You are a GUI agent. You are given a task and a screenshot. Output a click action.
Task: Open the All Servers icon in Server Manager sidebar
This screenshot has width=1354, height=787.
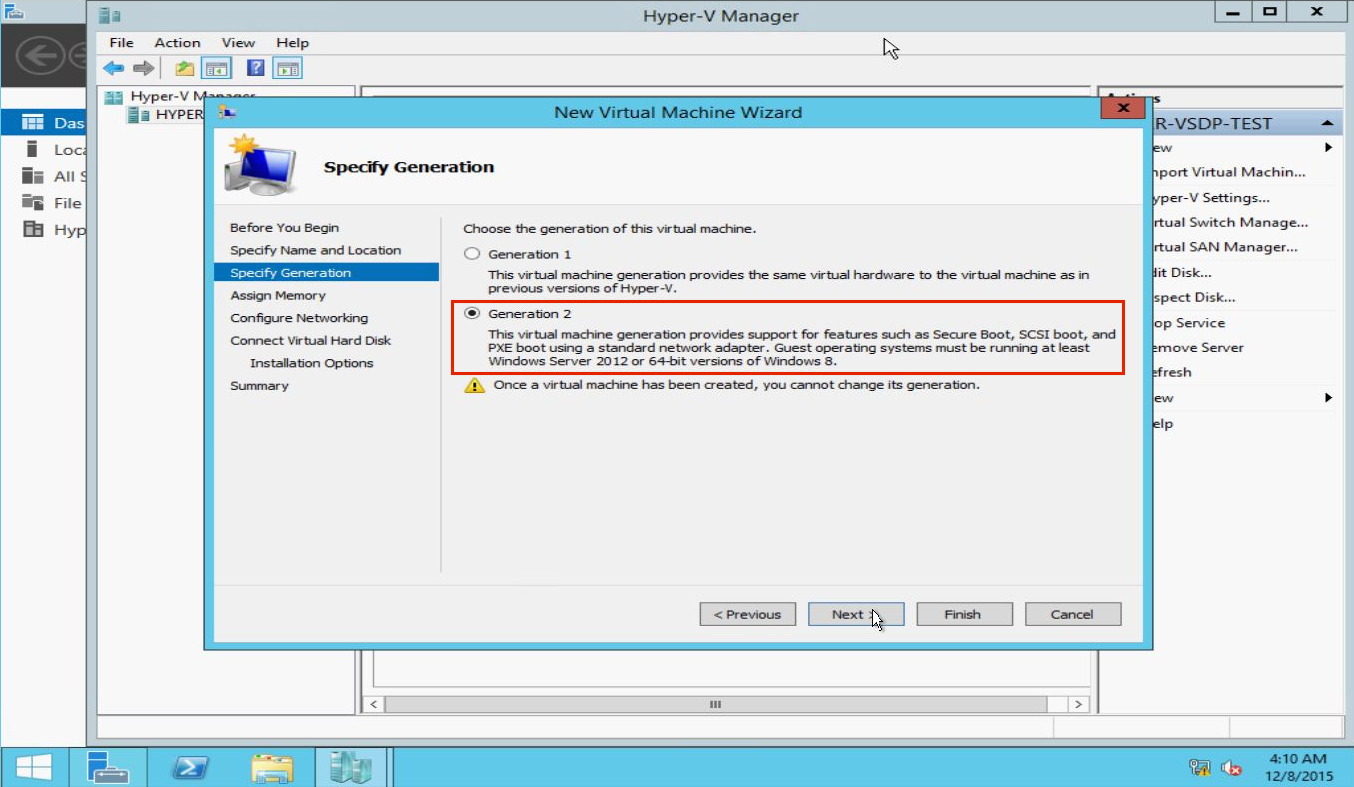pos(33,176)
